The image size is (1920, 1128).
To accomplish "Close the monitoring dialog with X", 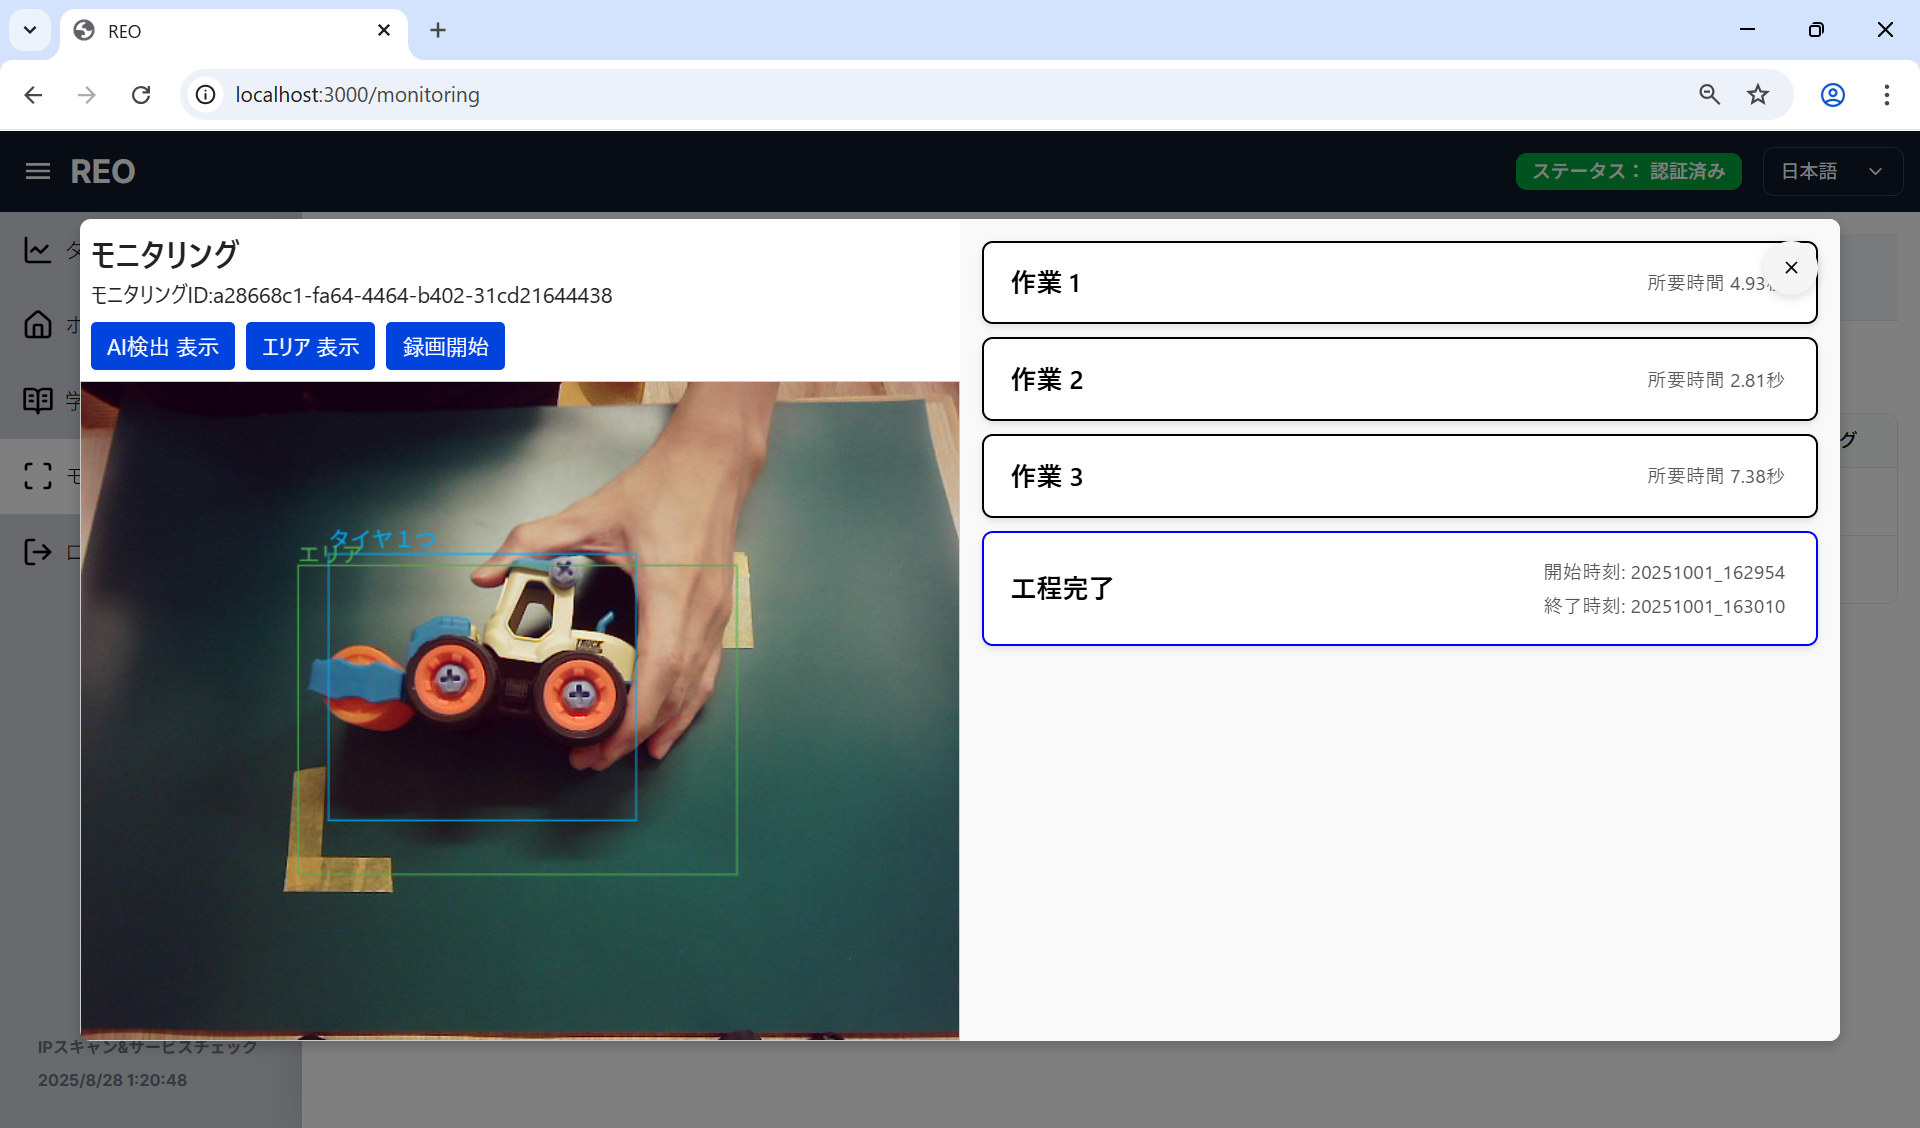I will click(x=1791, y=268).
